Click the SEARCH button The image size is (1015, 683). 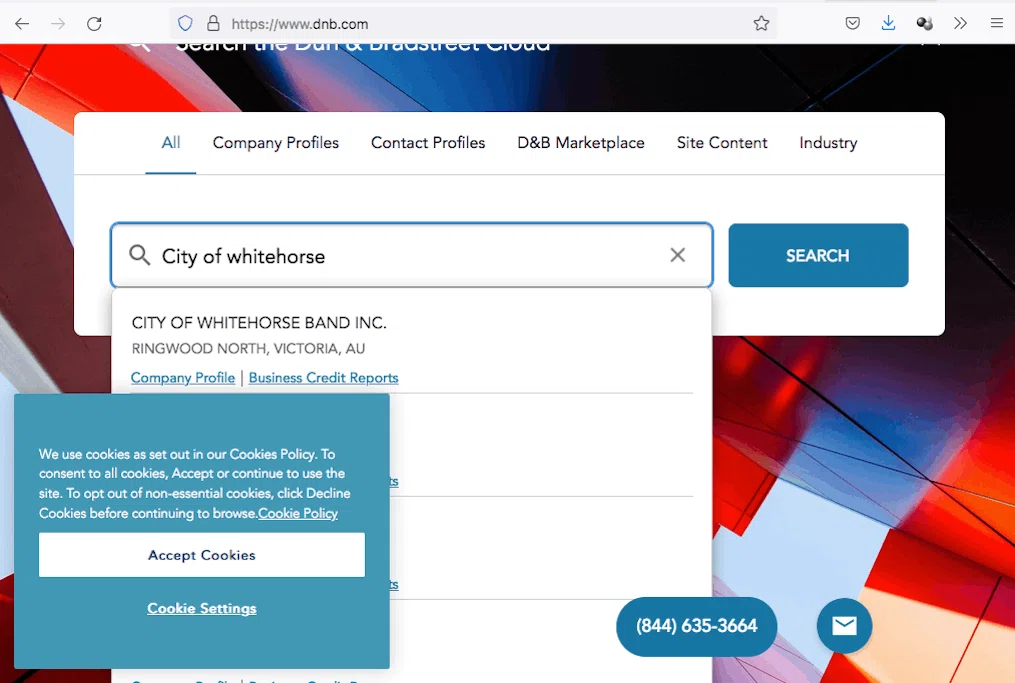[818, 255]
